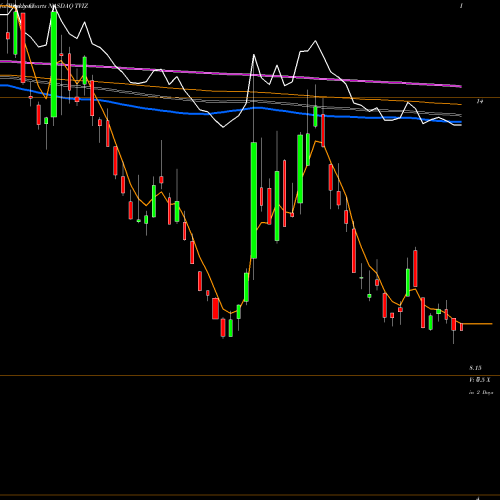500x500 pixels.
Task: Click the NASDAQ TVIZ chart title text
Action: (68, 6)
